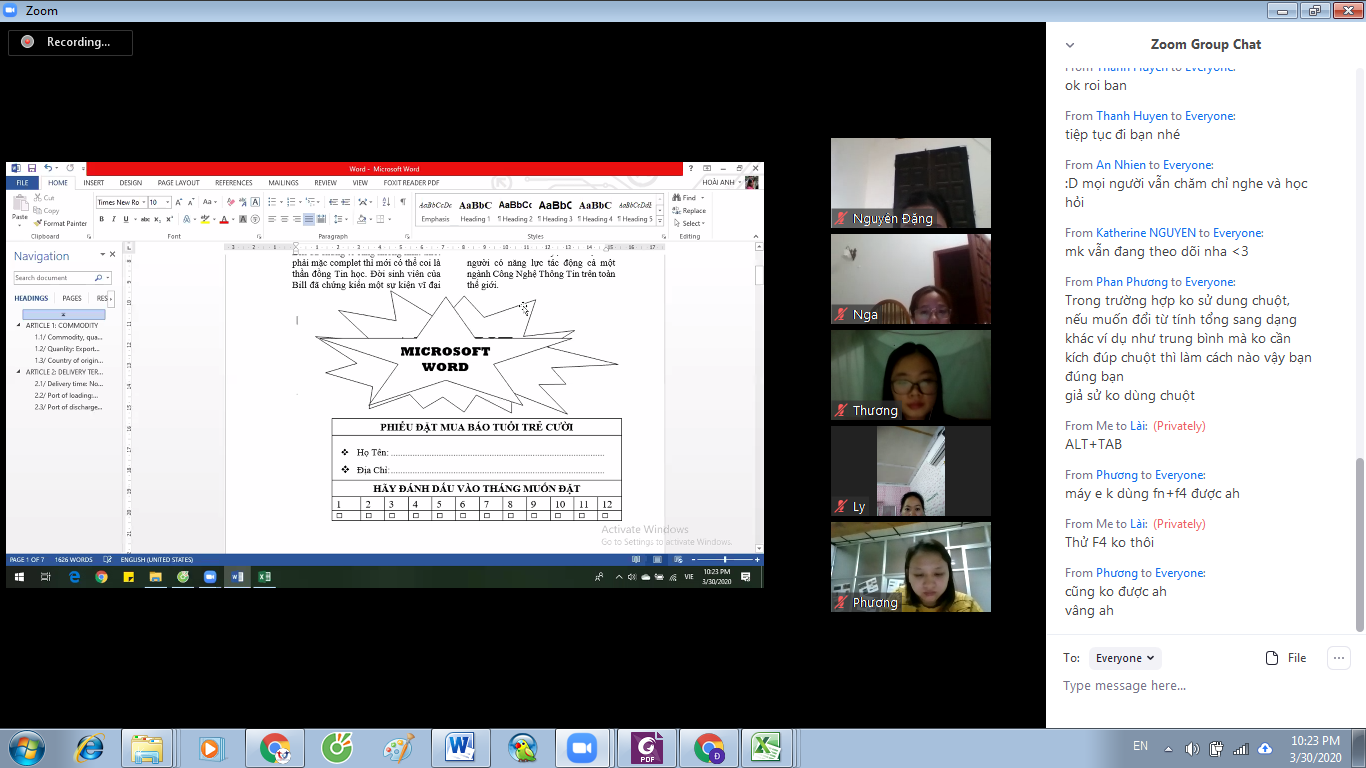Viewport: 1366px width, 768px height.
Task: Apply the Heading 1 style
Action: point(475,211)
